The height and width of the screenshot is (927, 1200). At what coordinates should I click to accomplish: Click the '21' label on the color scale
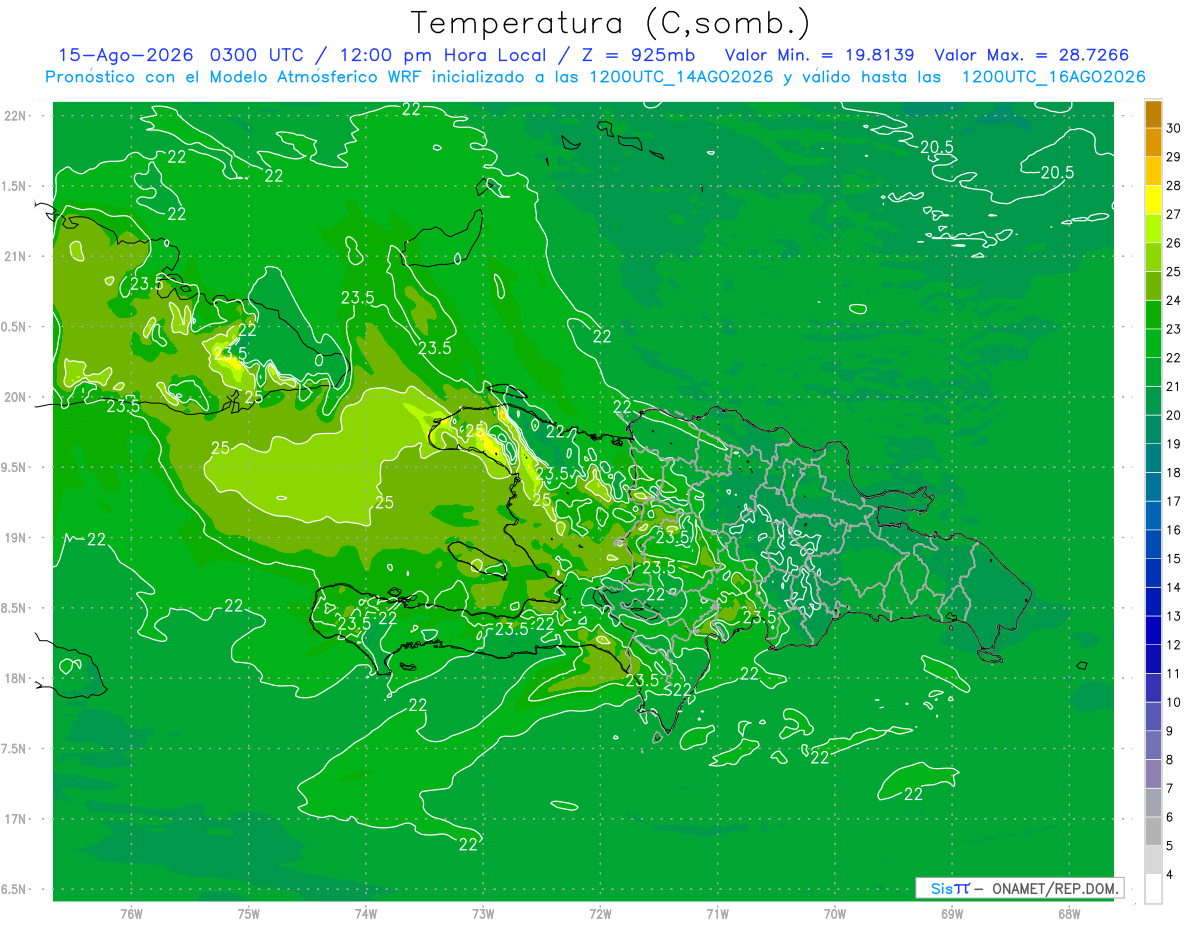[x=1174, y=386]
